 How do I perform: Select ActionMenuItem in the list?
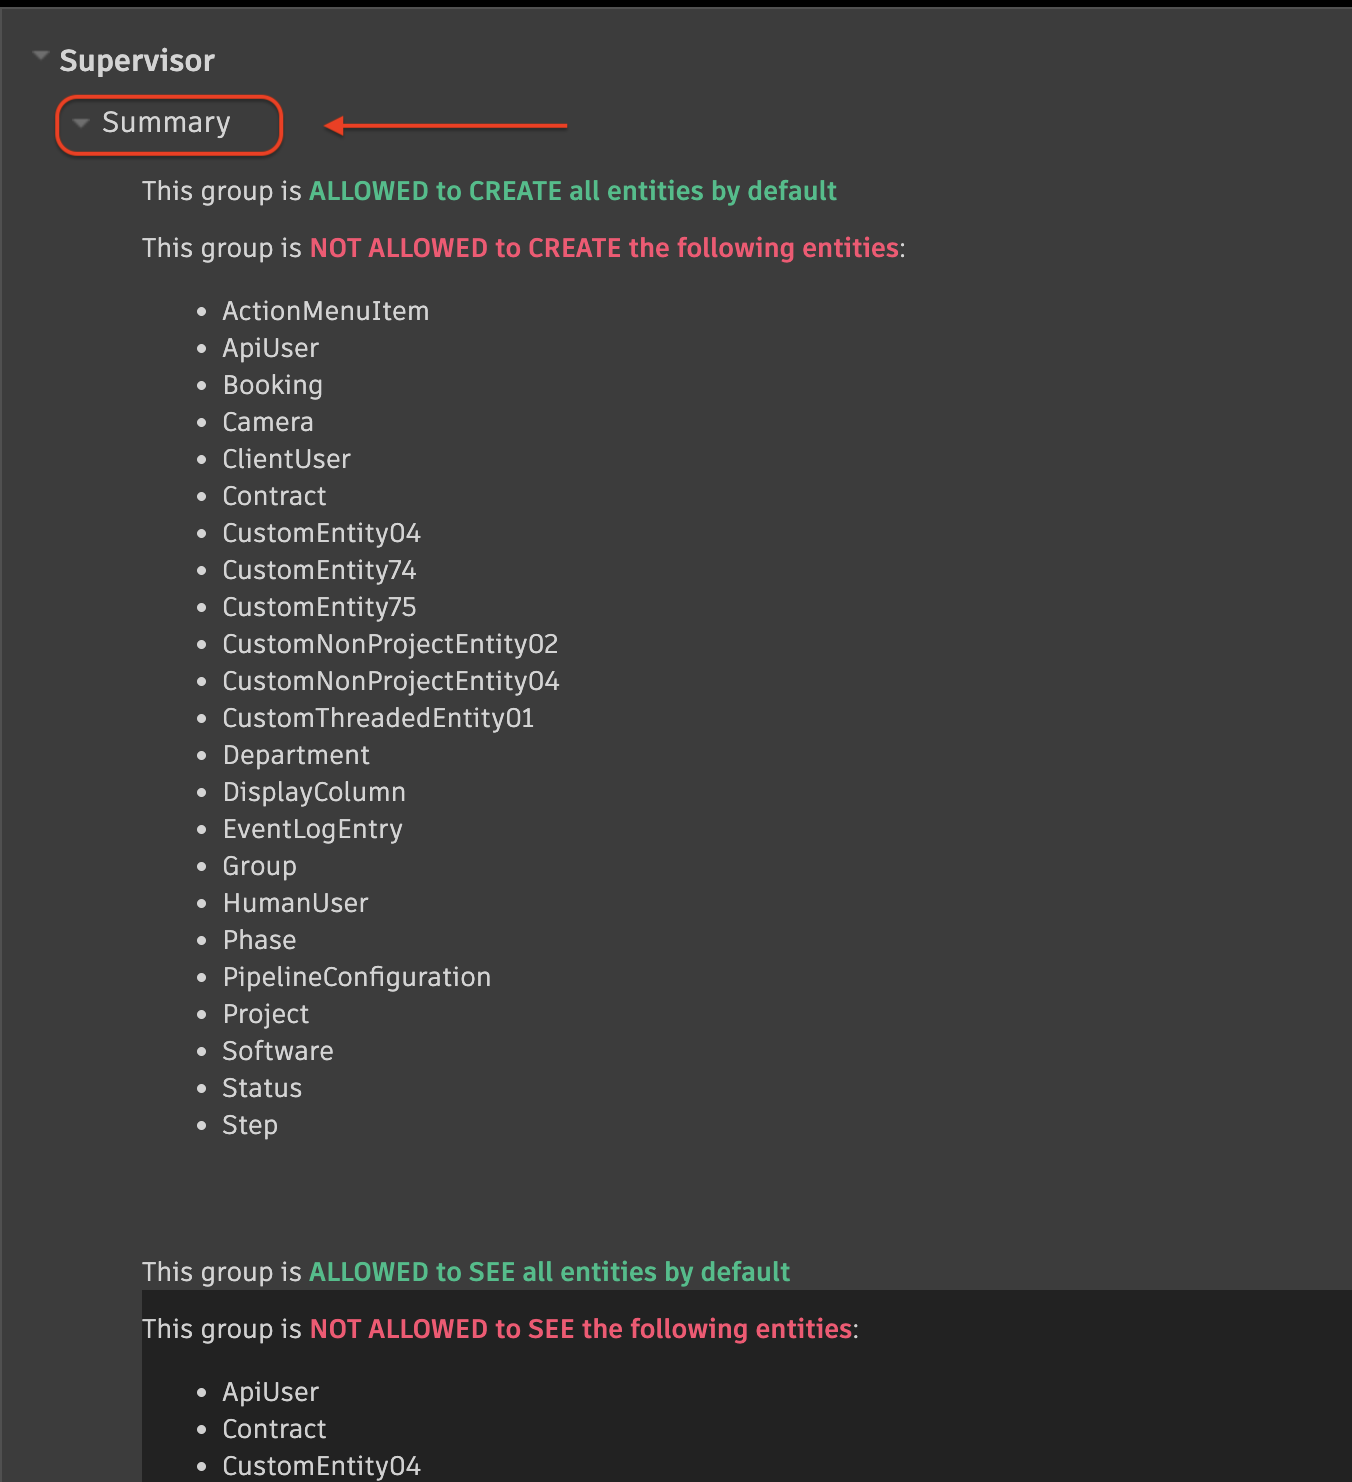[x=326, y=311]
